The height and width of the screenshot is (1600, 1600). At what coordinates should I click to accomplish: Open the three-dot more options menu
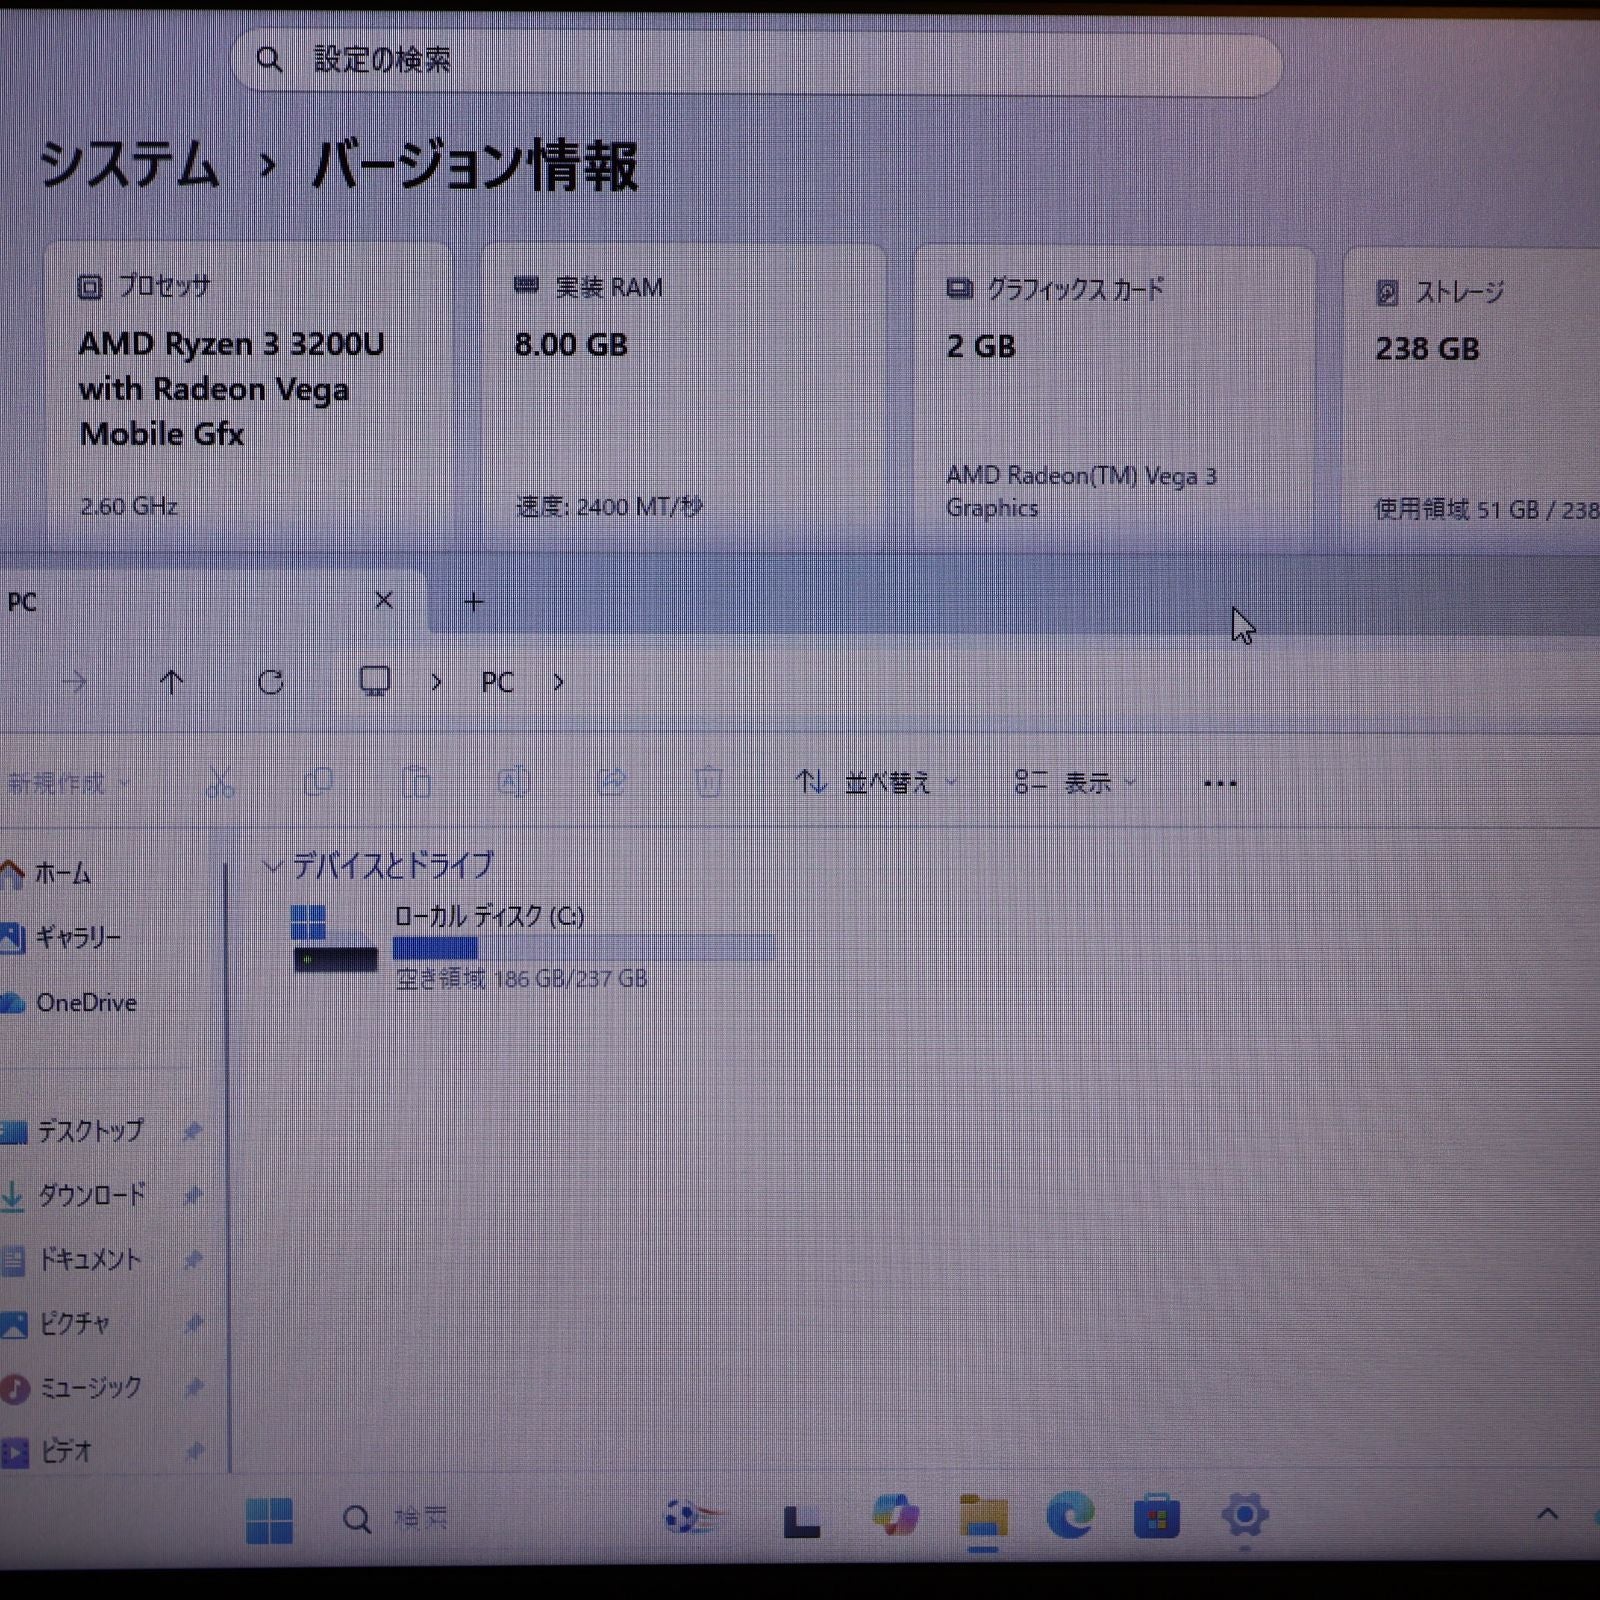click(1220, 783)
